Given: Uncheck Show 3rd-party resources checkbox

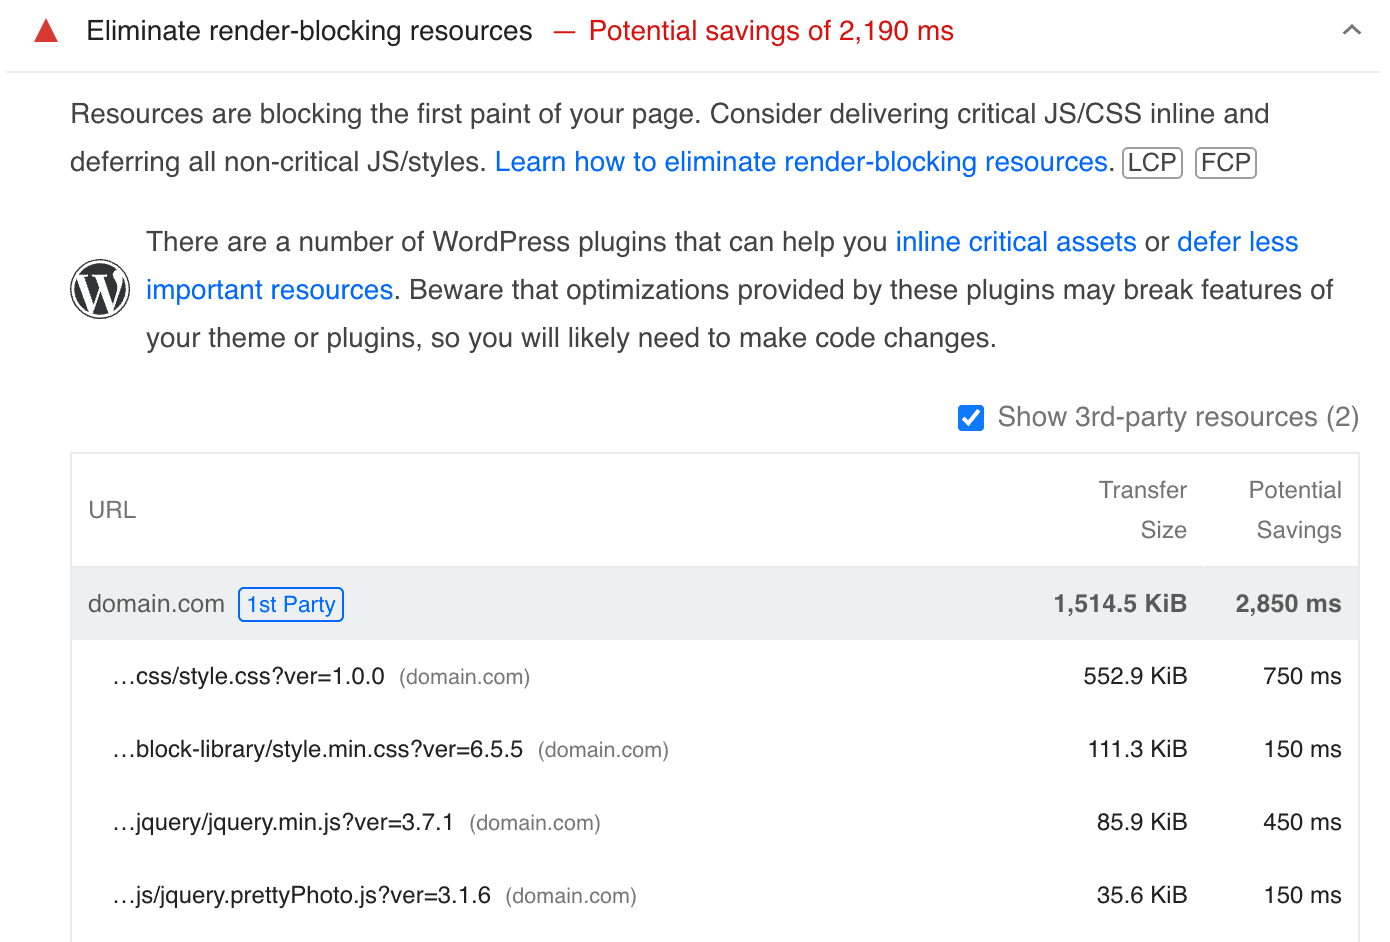Looking at the screenshot, I should click(971, 418).
